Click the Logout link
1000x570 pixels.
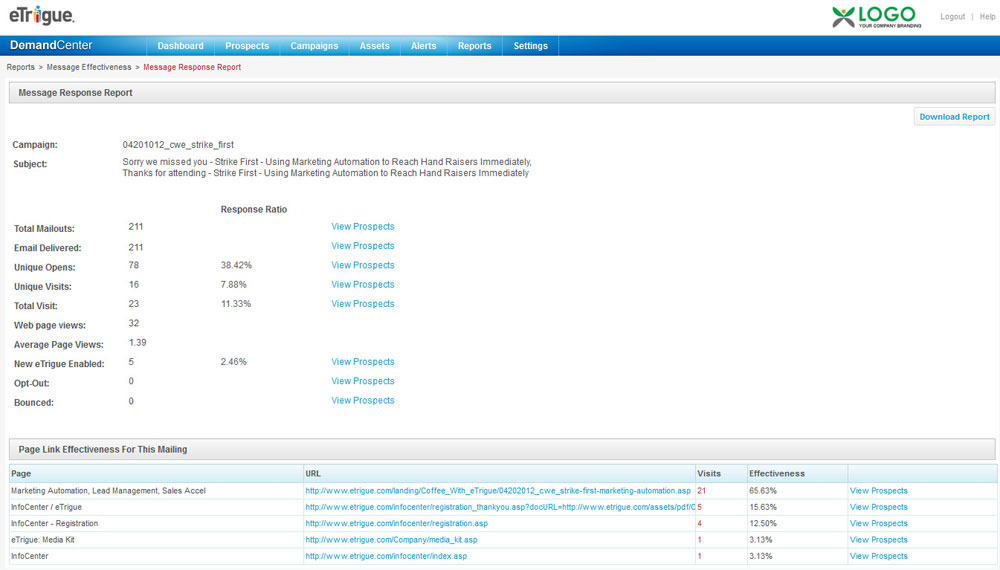click(x=952, y=17)
